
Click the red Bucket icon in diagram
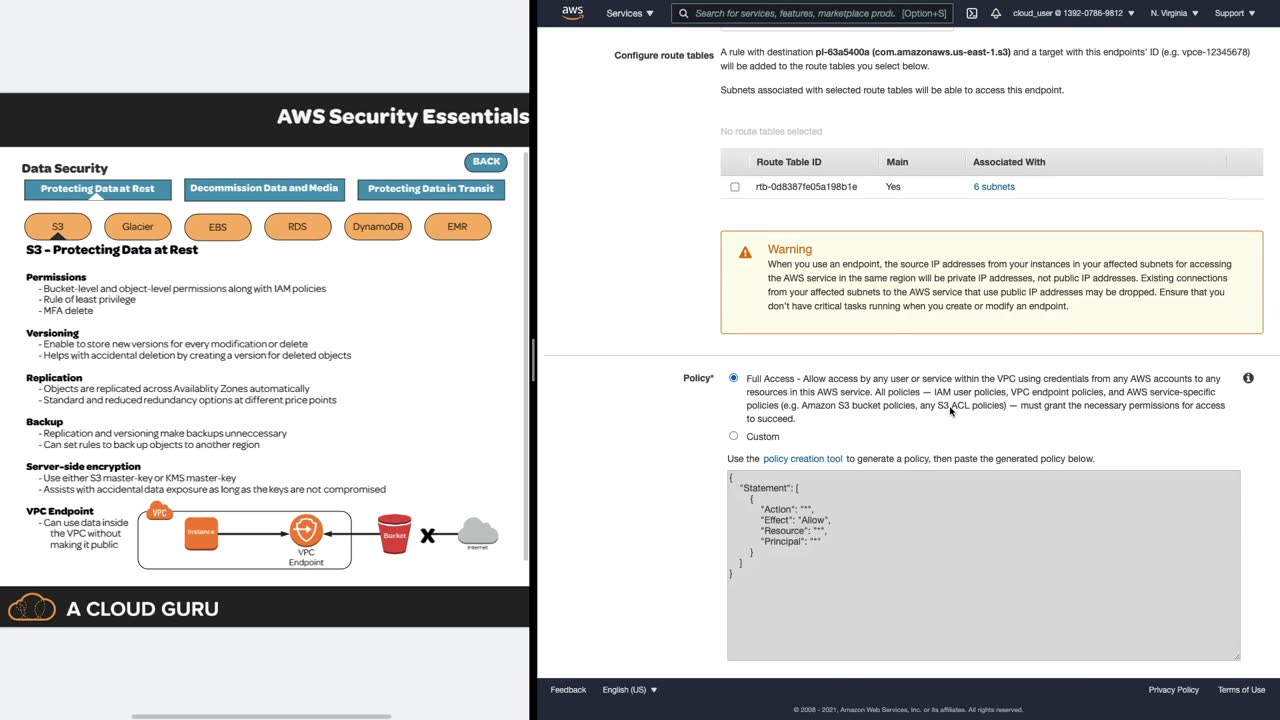tap(395, 534)
